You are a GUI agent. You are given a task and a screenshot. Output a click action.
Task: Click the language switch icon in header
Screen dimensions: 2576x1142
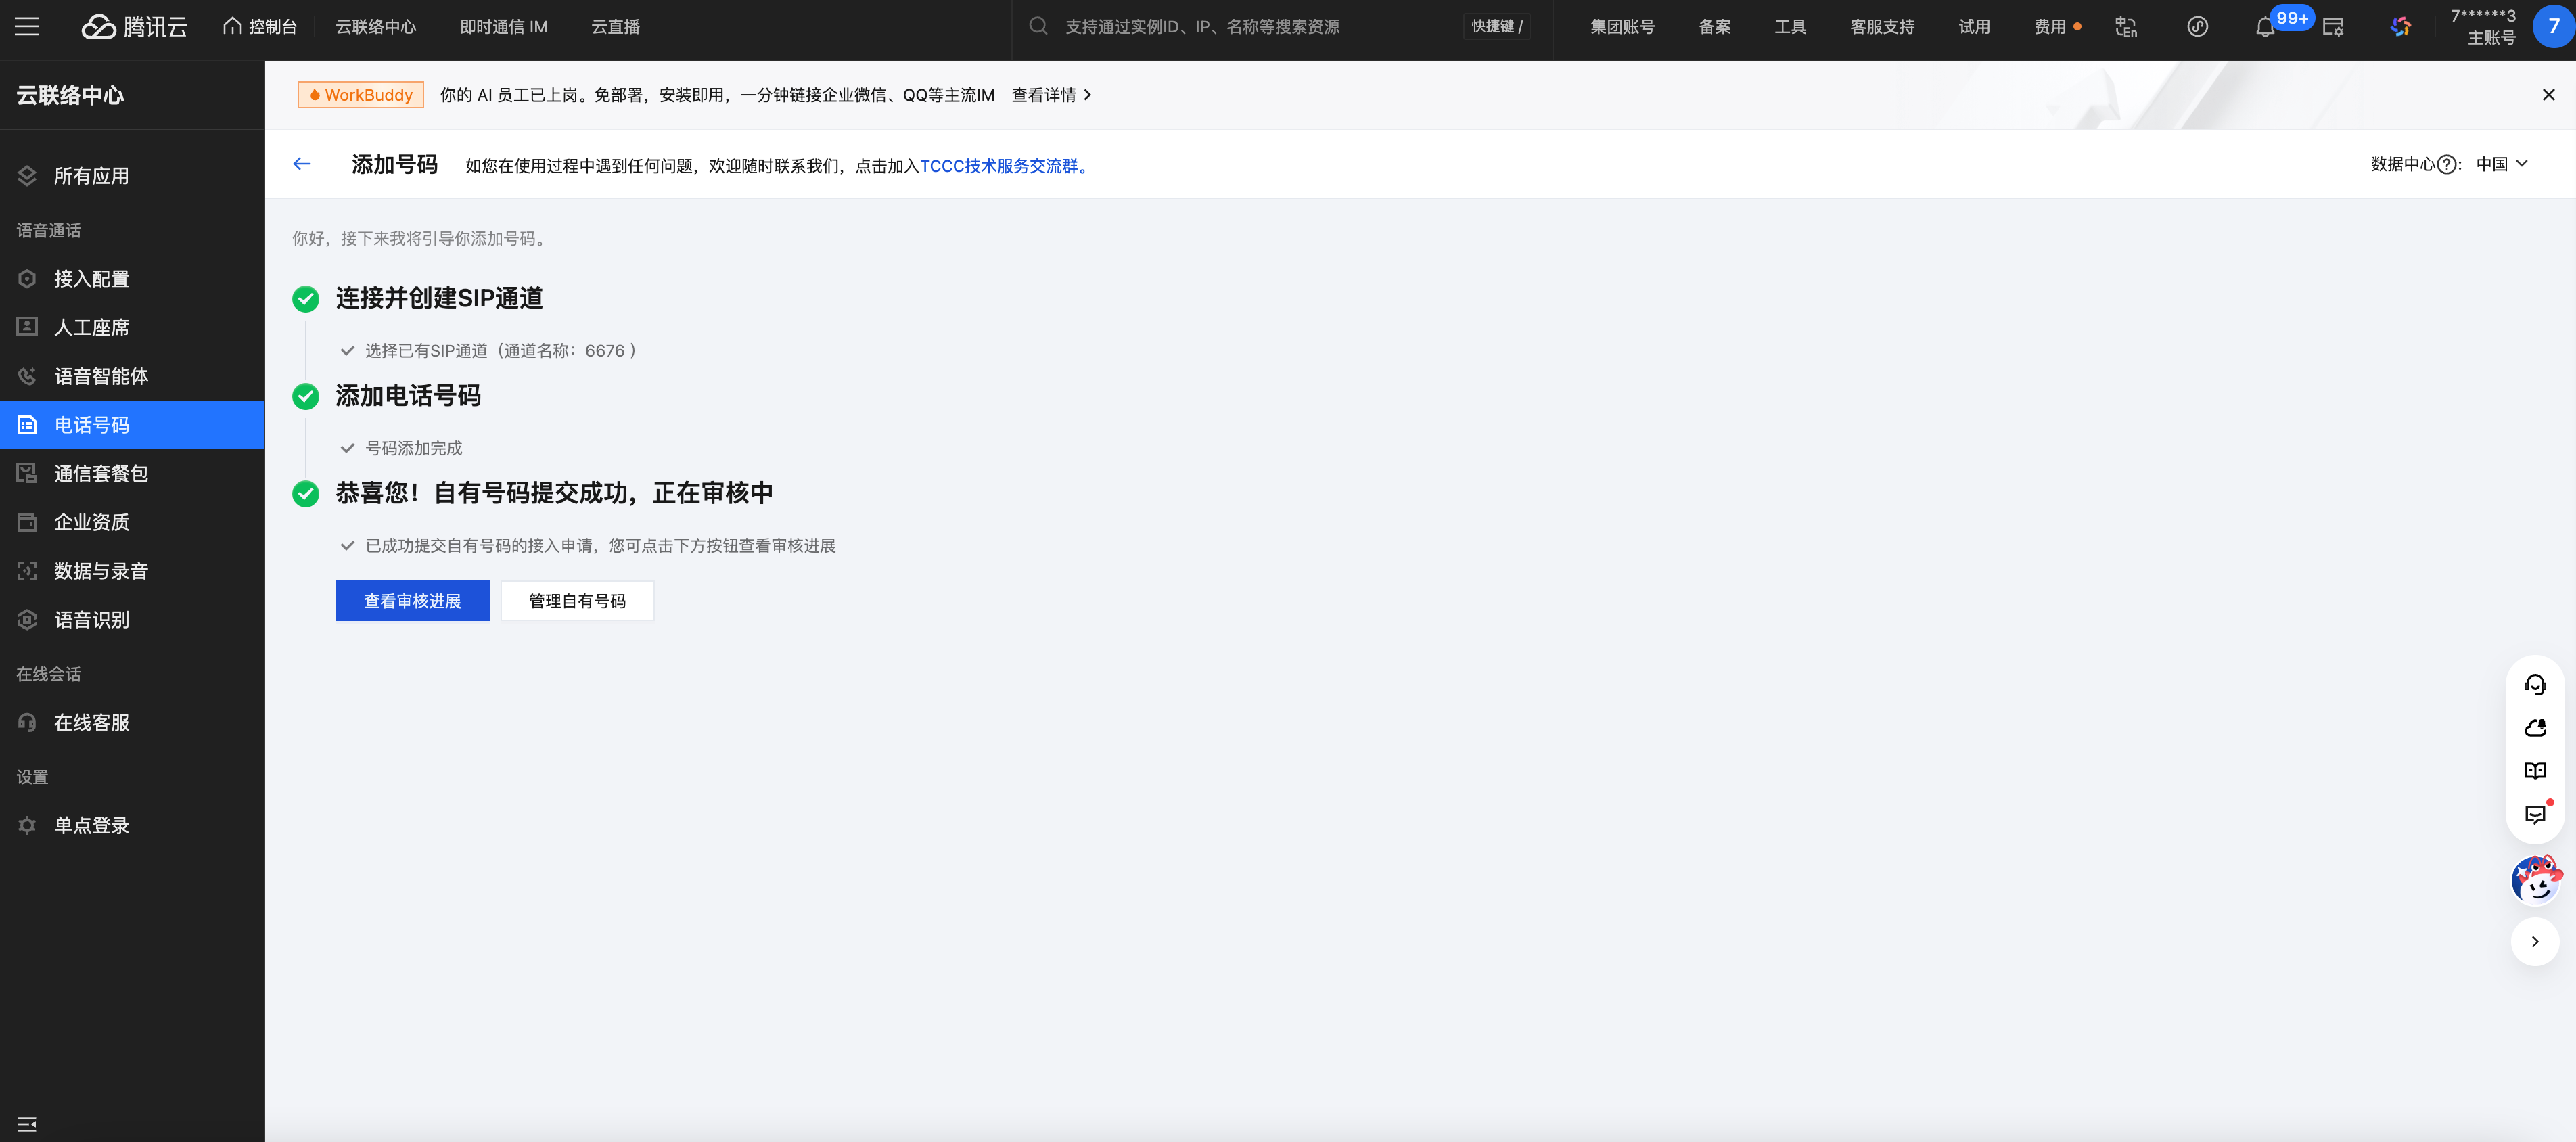pyautogui.click(x=2126, y=27)
